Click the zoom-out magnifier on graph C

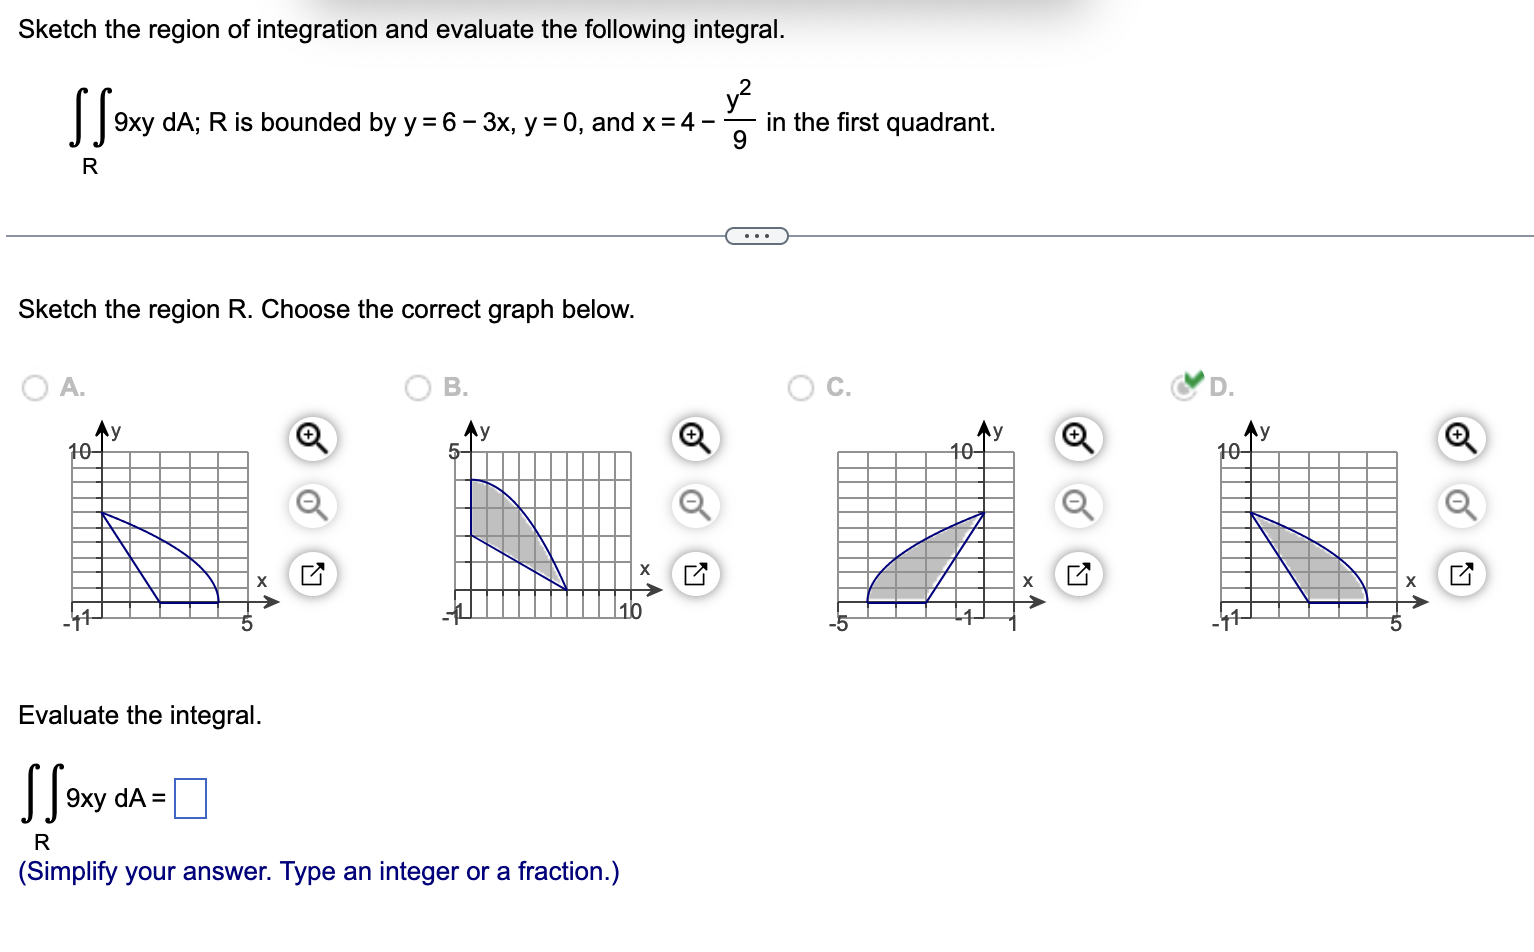tap(1076, 506)
